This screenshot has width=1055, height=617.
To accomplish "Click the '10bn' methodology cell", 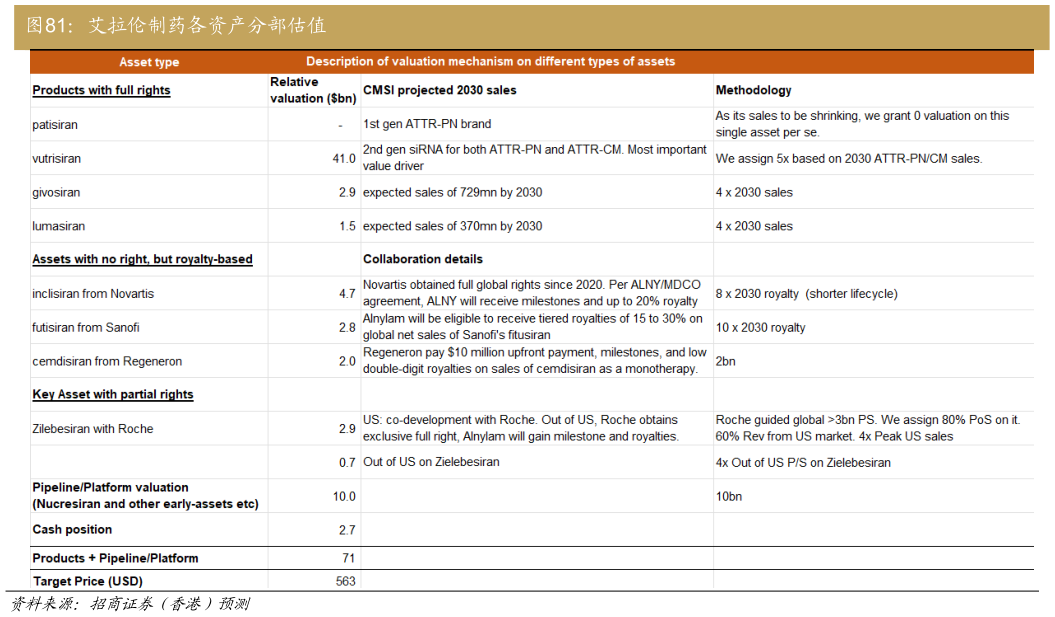I will pos(729,497).
